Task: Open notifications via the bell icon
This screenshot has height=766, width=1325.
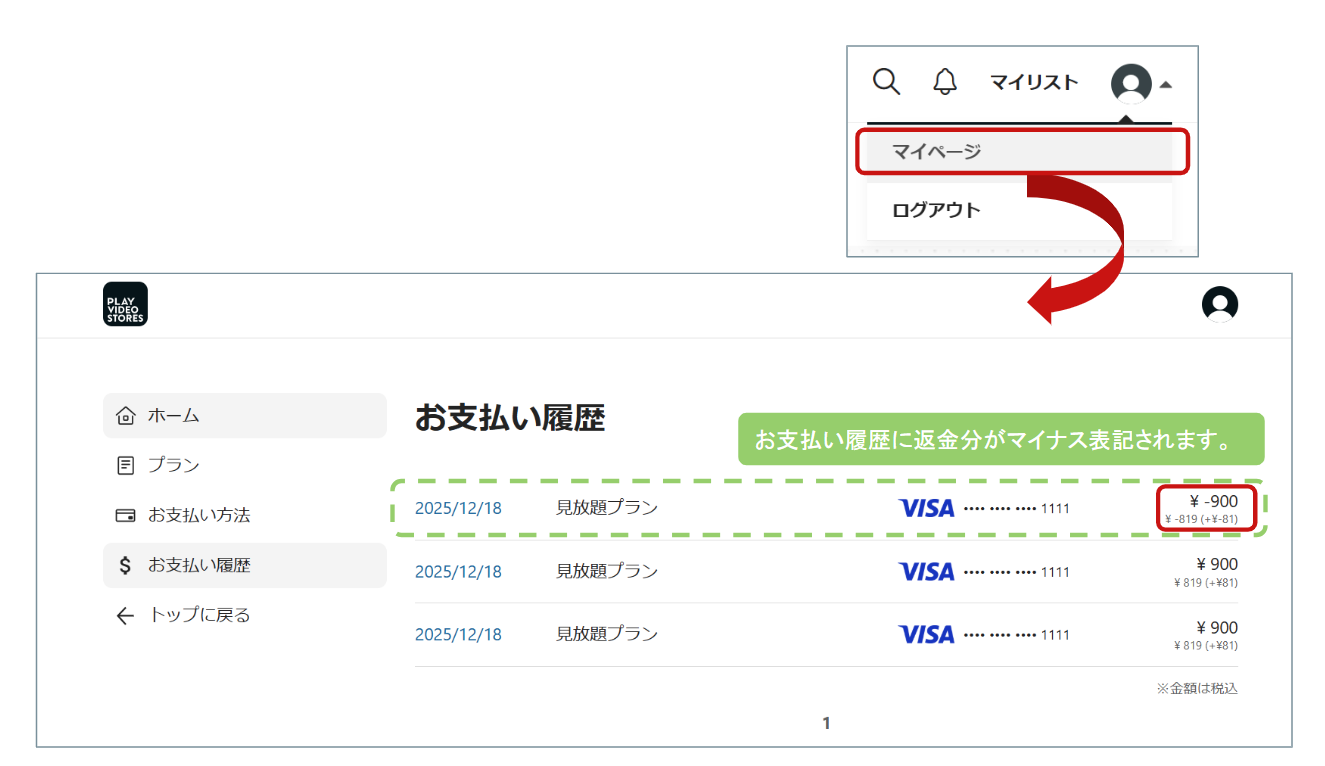Action: (944, 82)
